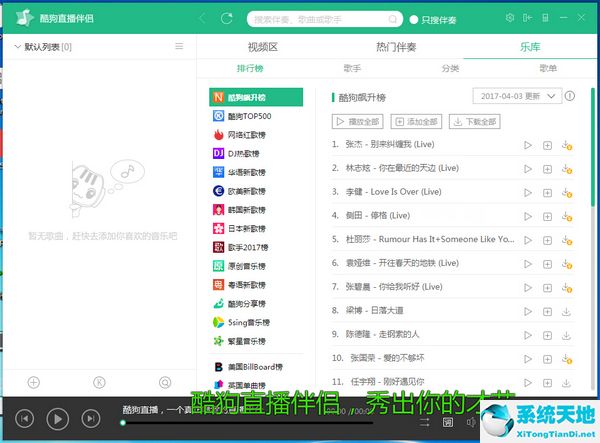Play song 1 张杰

(528, 145)
